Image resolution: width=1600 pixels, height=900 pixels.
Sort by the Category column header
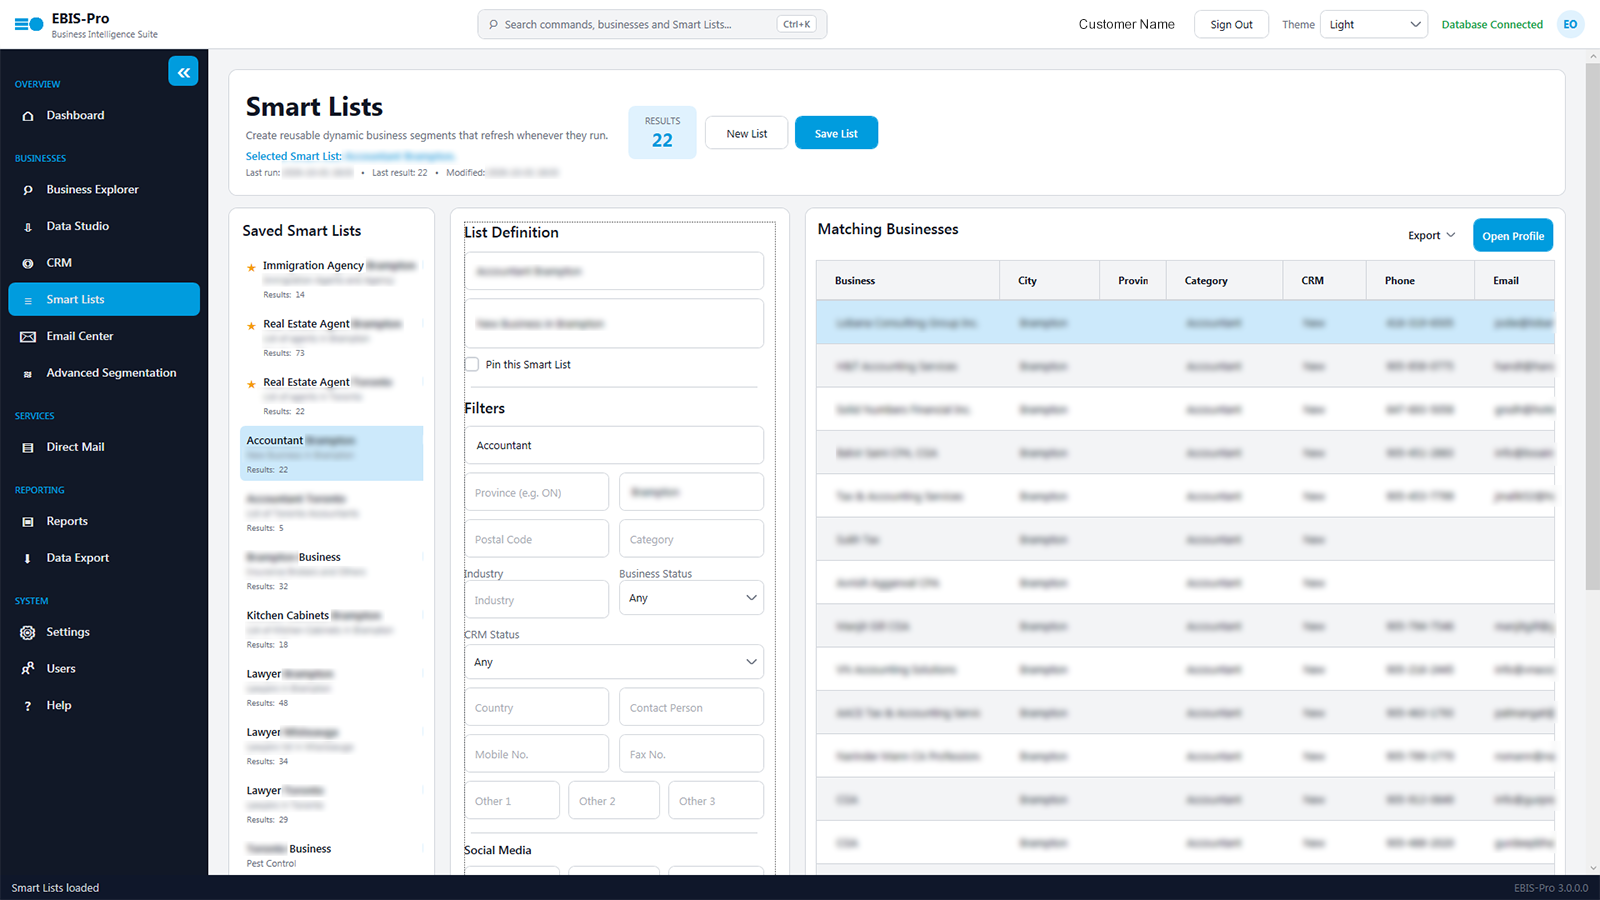point(1225,281)
